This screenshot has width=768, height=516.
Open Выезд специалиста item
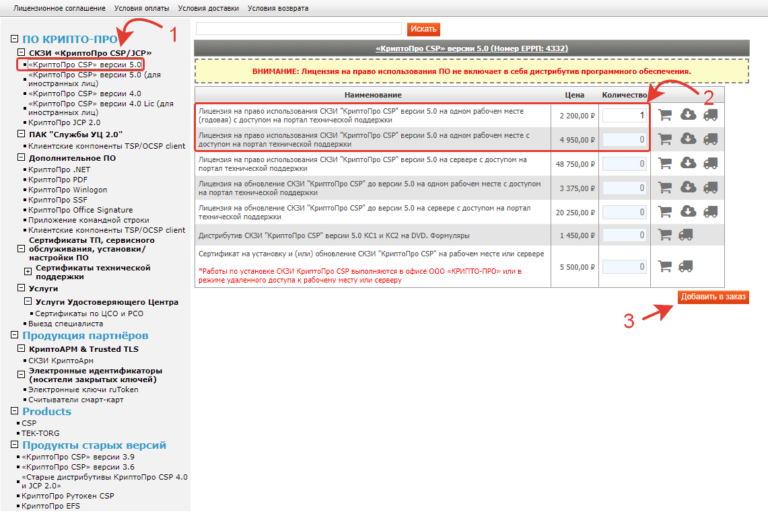pyautogui.click(x=66, y=324)
